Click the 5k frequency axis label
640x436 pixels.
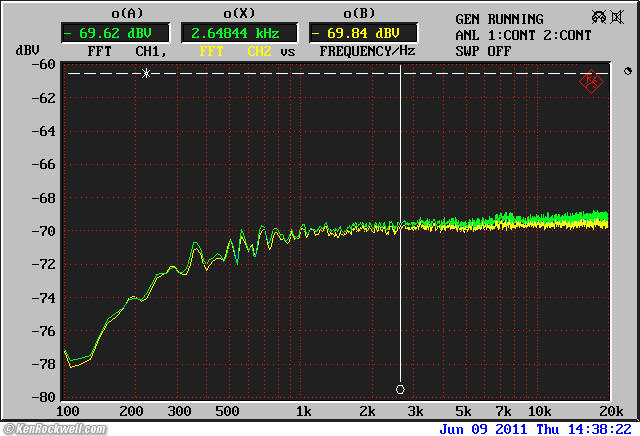click(x=463, y=411)
